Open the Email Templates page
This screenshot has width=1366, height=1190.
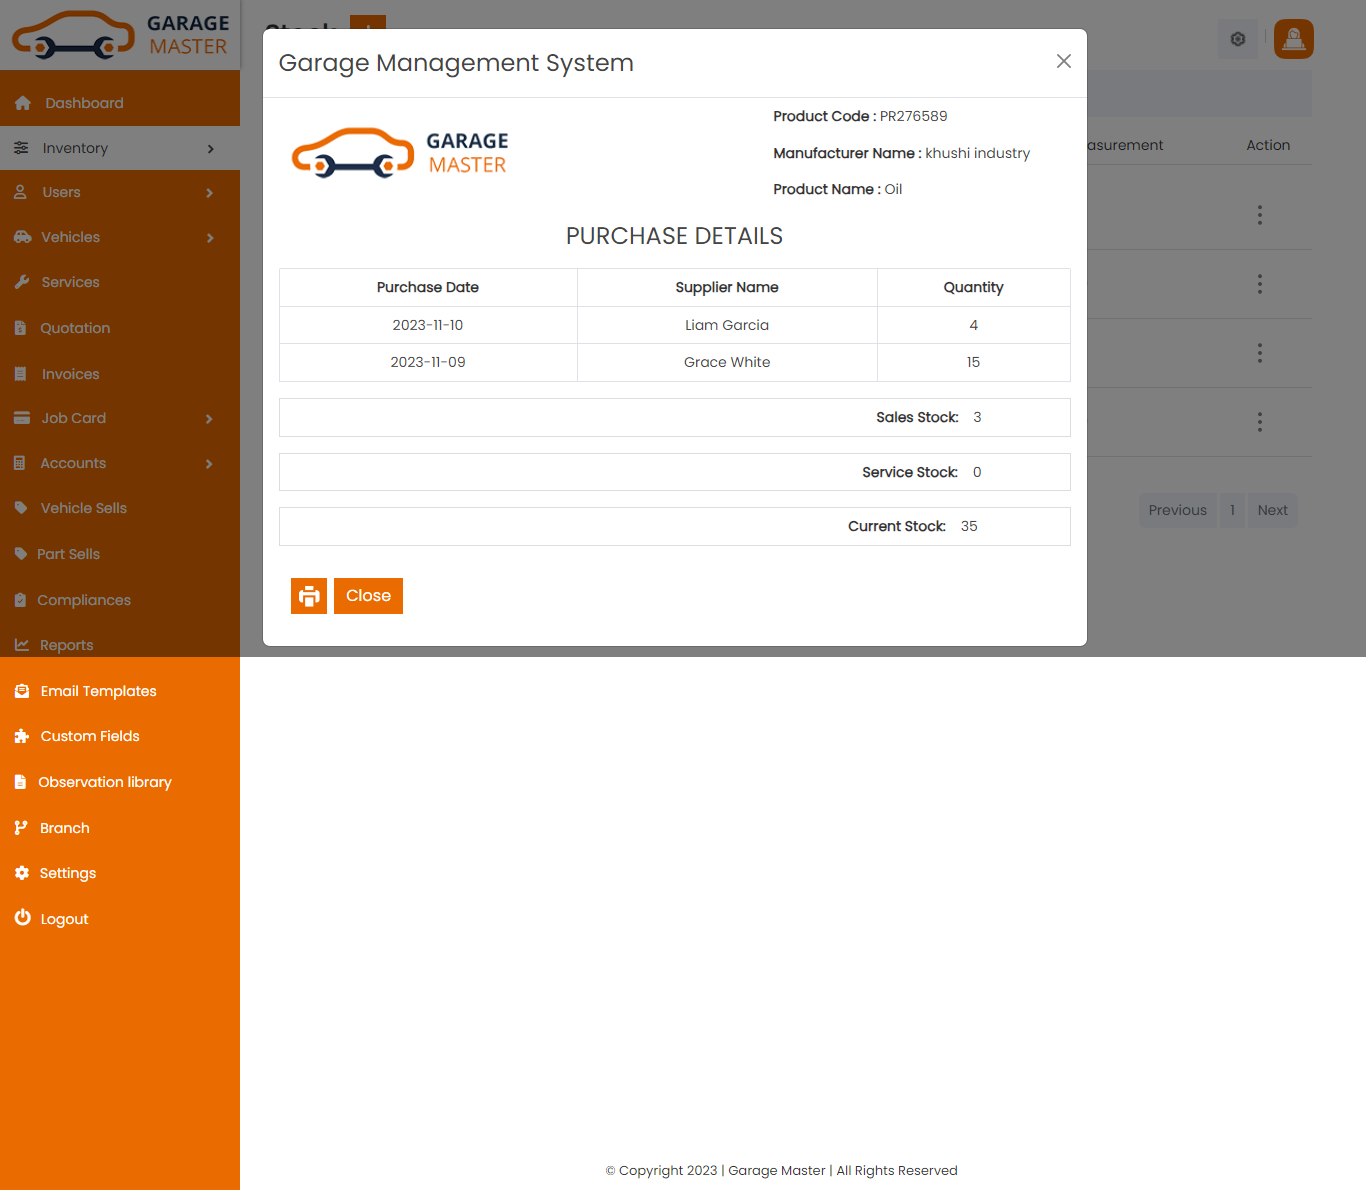pos(98,691)
